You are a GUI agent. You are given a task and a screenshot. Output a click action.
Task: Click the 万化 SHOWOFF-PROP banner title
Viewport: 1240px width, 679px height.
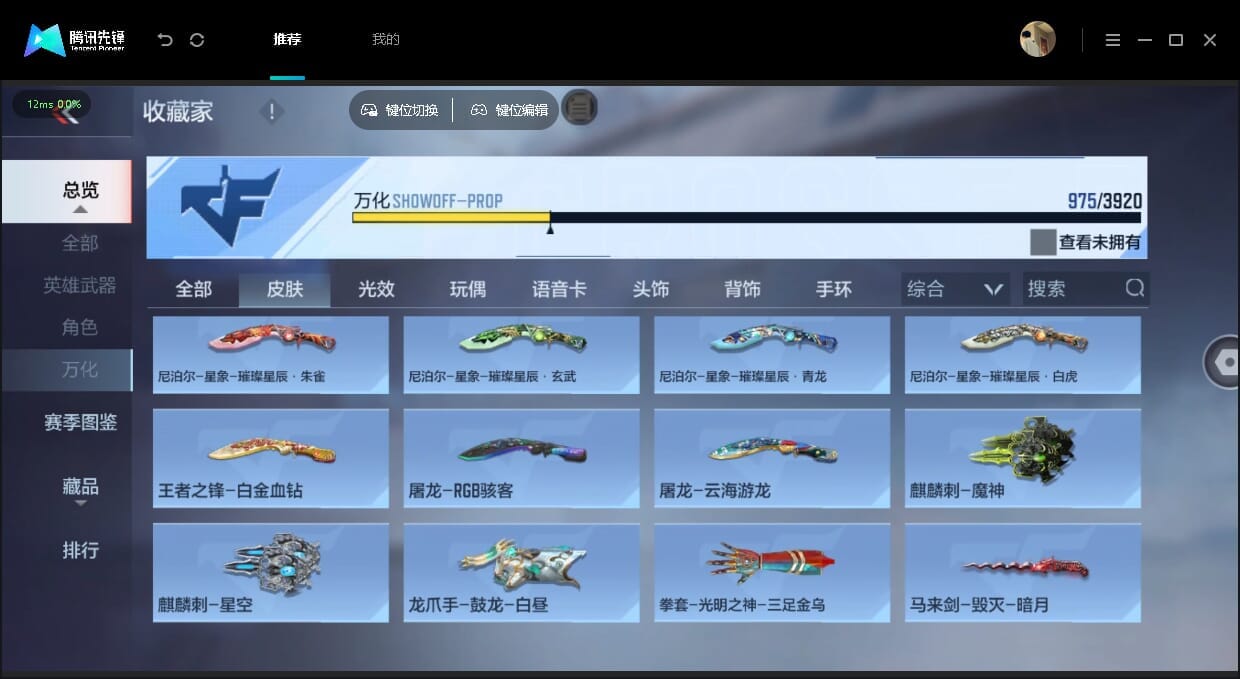(428, 201)
